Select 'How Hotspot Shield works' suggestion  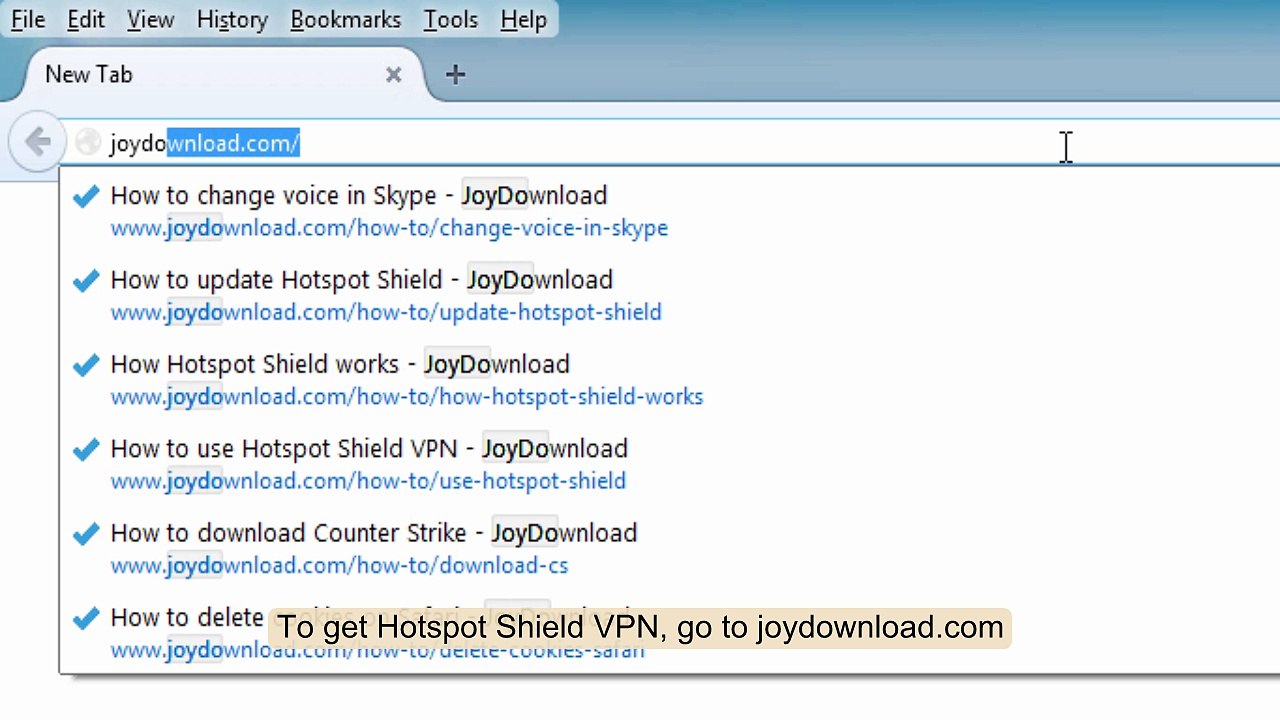[340, 365]
